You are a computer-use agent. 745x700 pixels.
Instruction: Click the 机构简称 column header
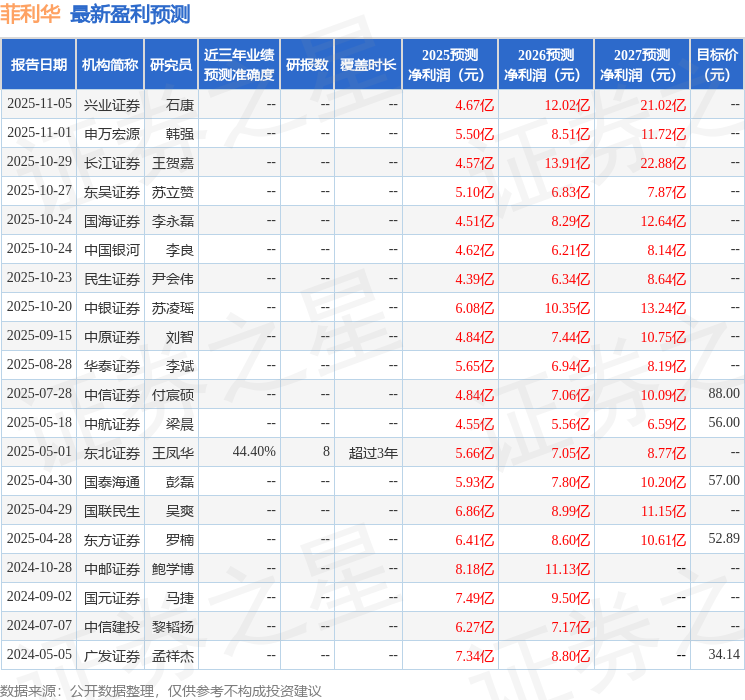coord(110,65)
